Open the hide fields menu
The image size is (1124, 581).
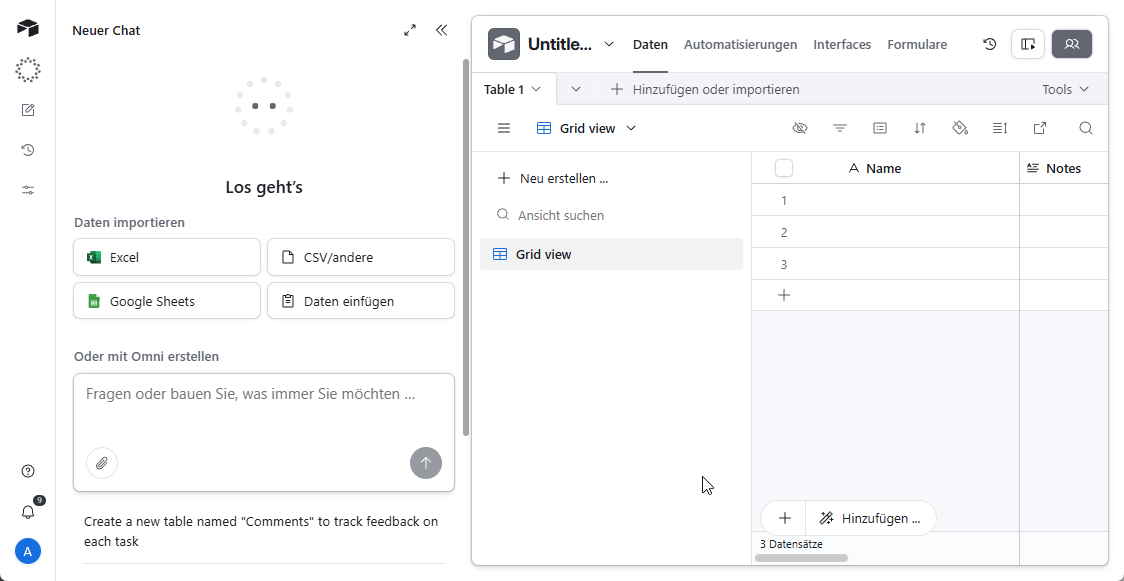(x=800, y=128)
